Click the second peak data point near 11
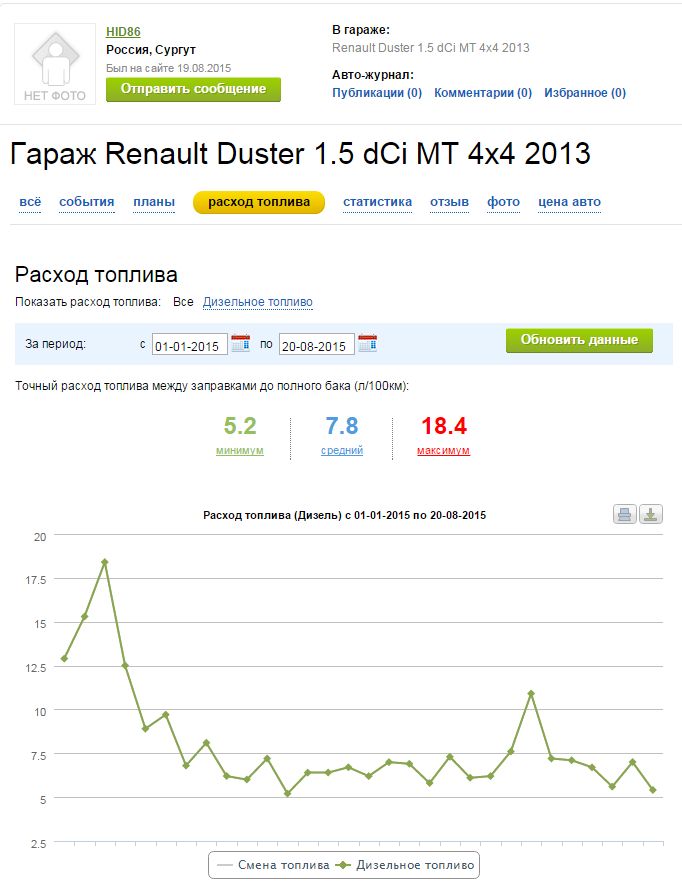Viewport: 682px width, 888px height. pos(531,693)
